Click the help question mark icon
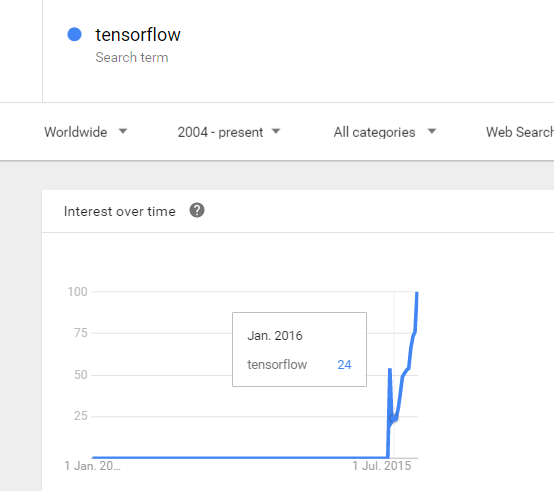The height and width of the screenshot is (491, 554). pyautogui.click(x=197, y=211)
